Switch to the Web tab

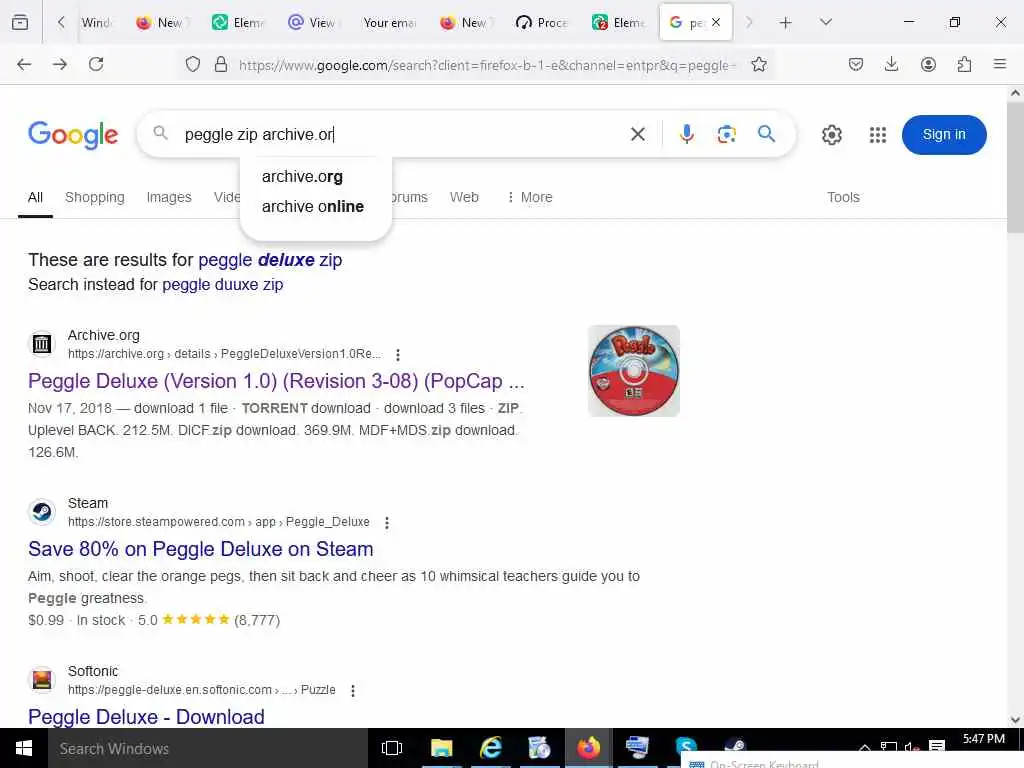click(x=464, y=197)
